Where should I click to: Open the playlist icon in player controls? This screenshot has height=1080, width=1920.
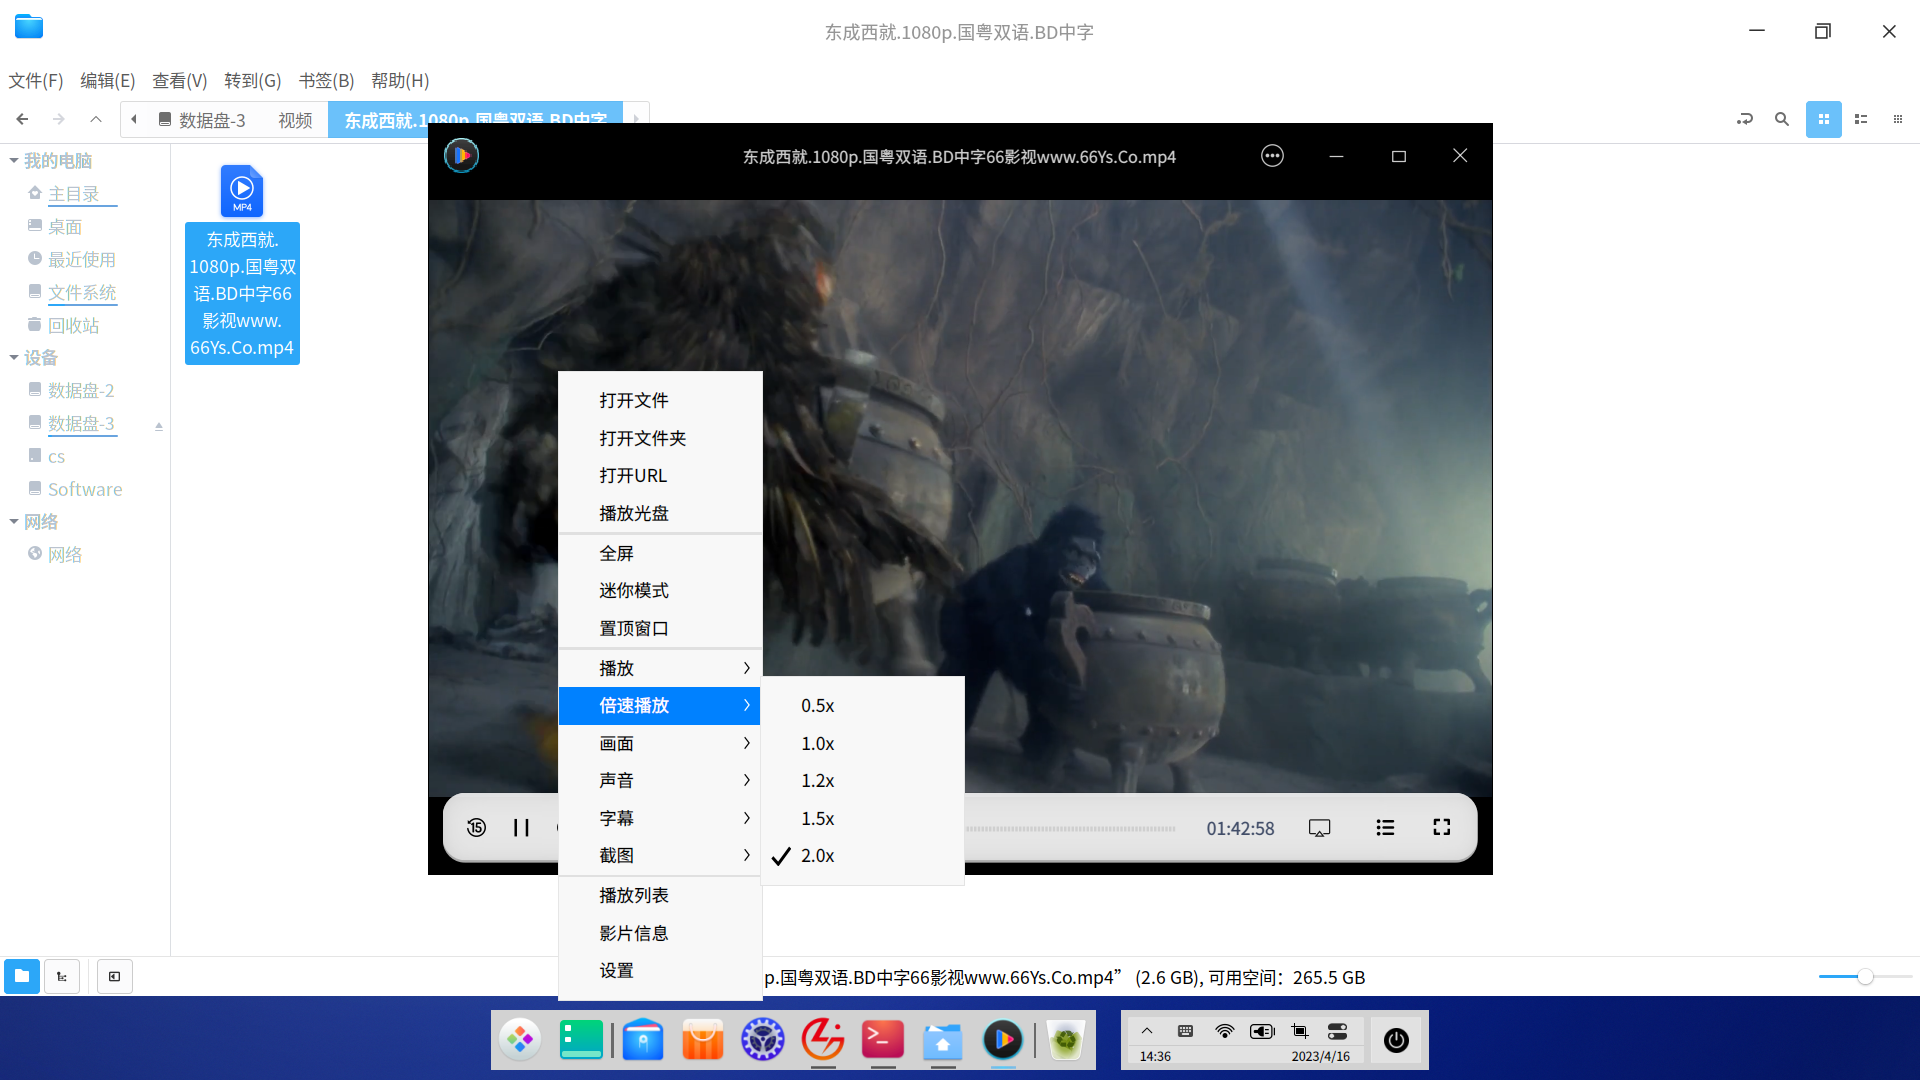pos(1385,828)
